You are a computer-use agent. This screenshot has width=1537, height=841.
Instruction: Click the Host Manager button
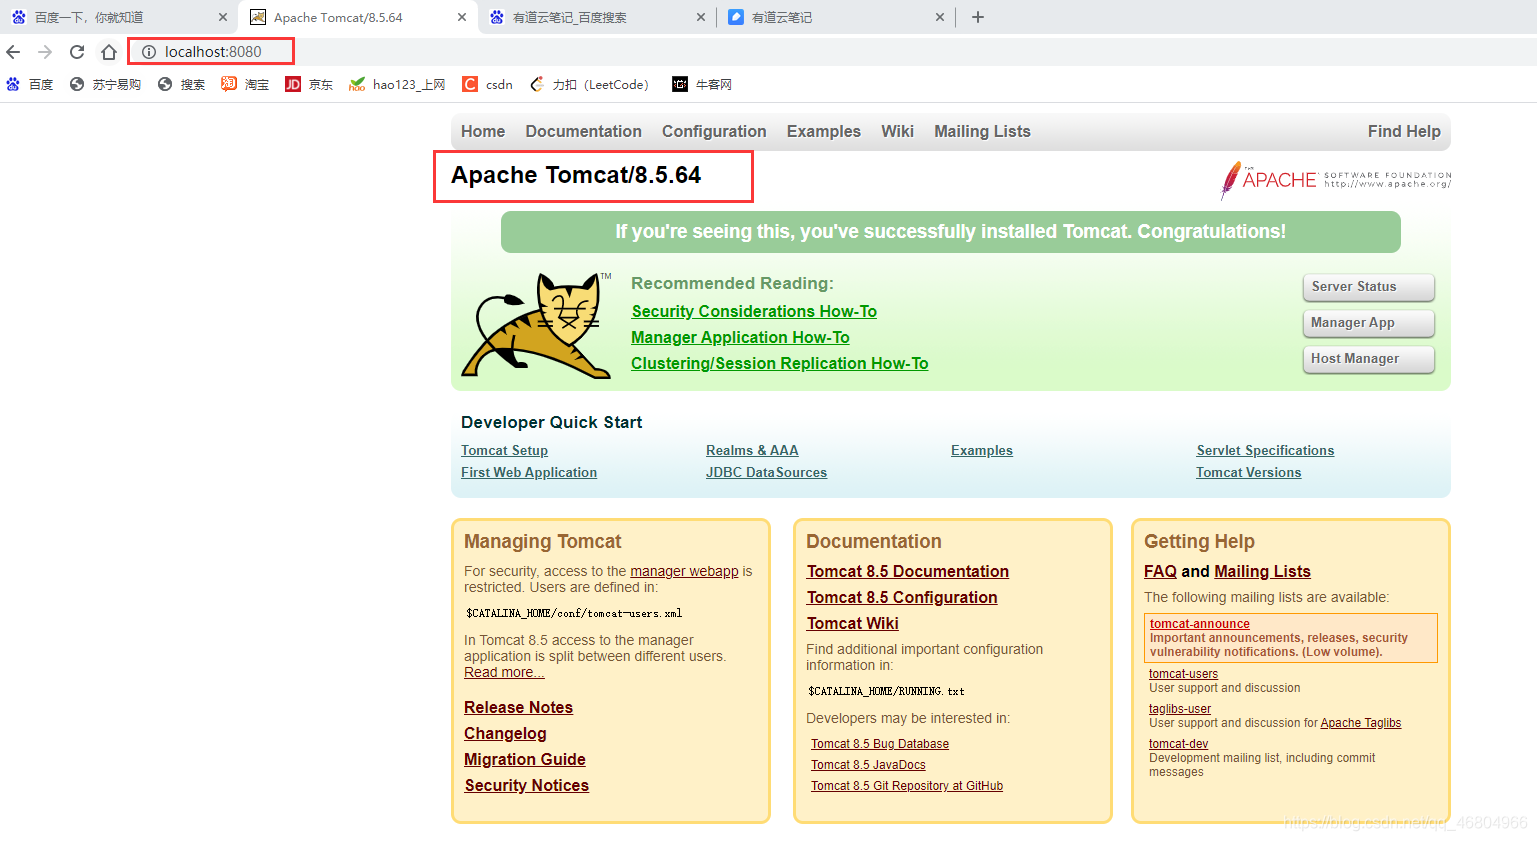coord(1369,359)
